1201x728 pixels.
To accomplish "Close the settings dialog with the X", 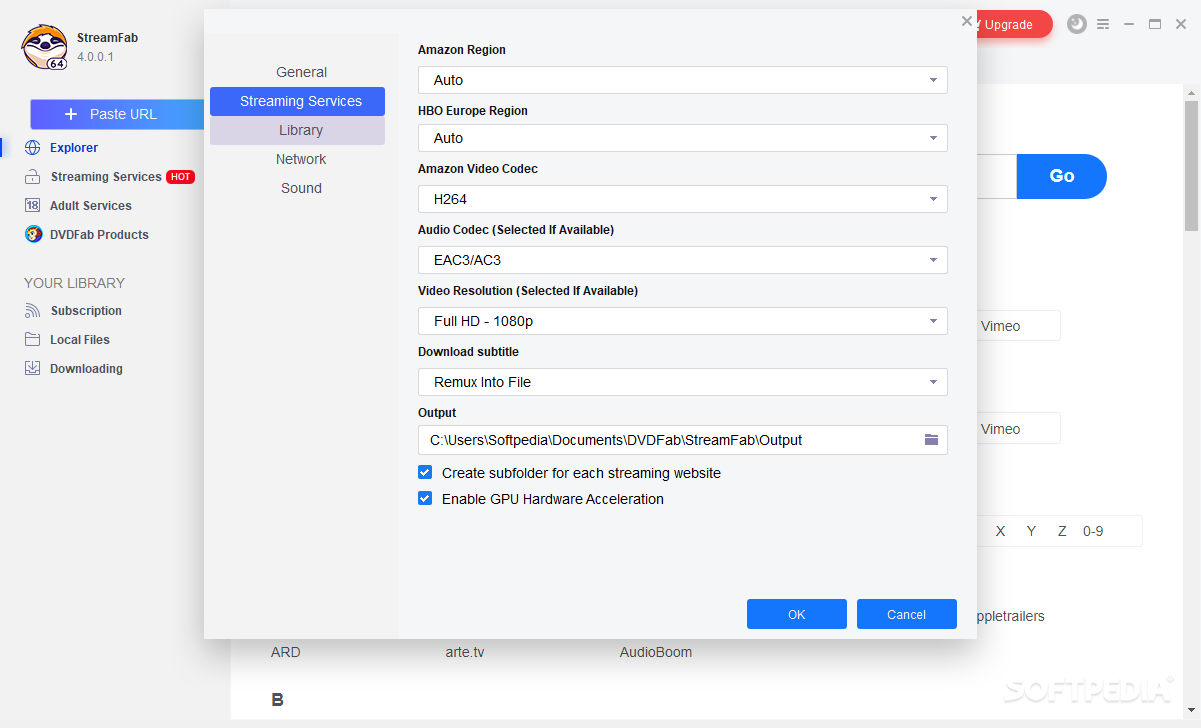I will 966,21.
